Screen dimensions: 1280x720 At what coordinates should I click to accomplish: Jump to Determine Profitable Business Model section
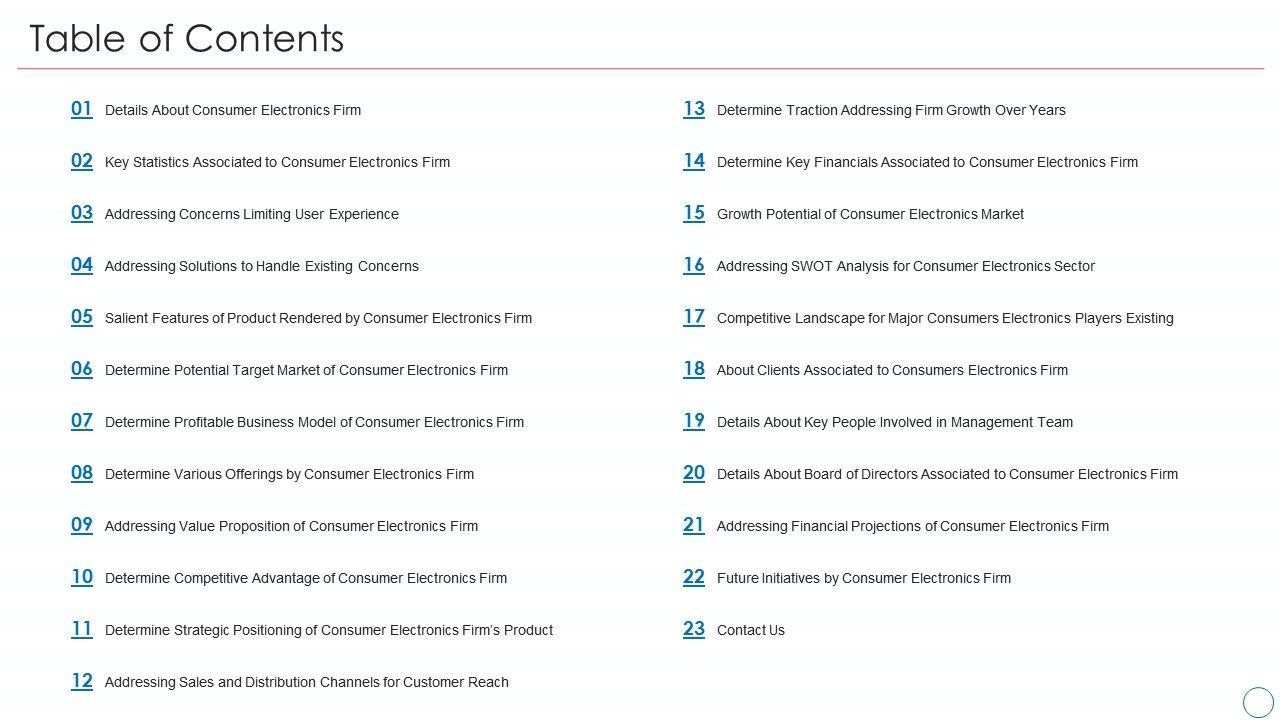coord(314,422)
